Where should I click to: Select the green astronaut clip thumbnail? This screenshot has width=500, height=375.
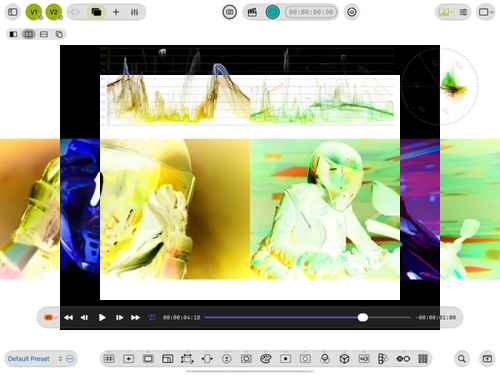(325, 209)
